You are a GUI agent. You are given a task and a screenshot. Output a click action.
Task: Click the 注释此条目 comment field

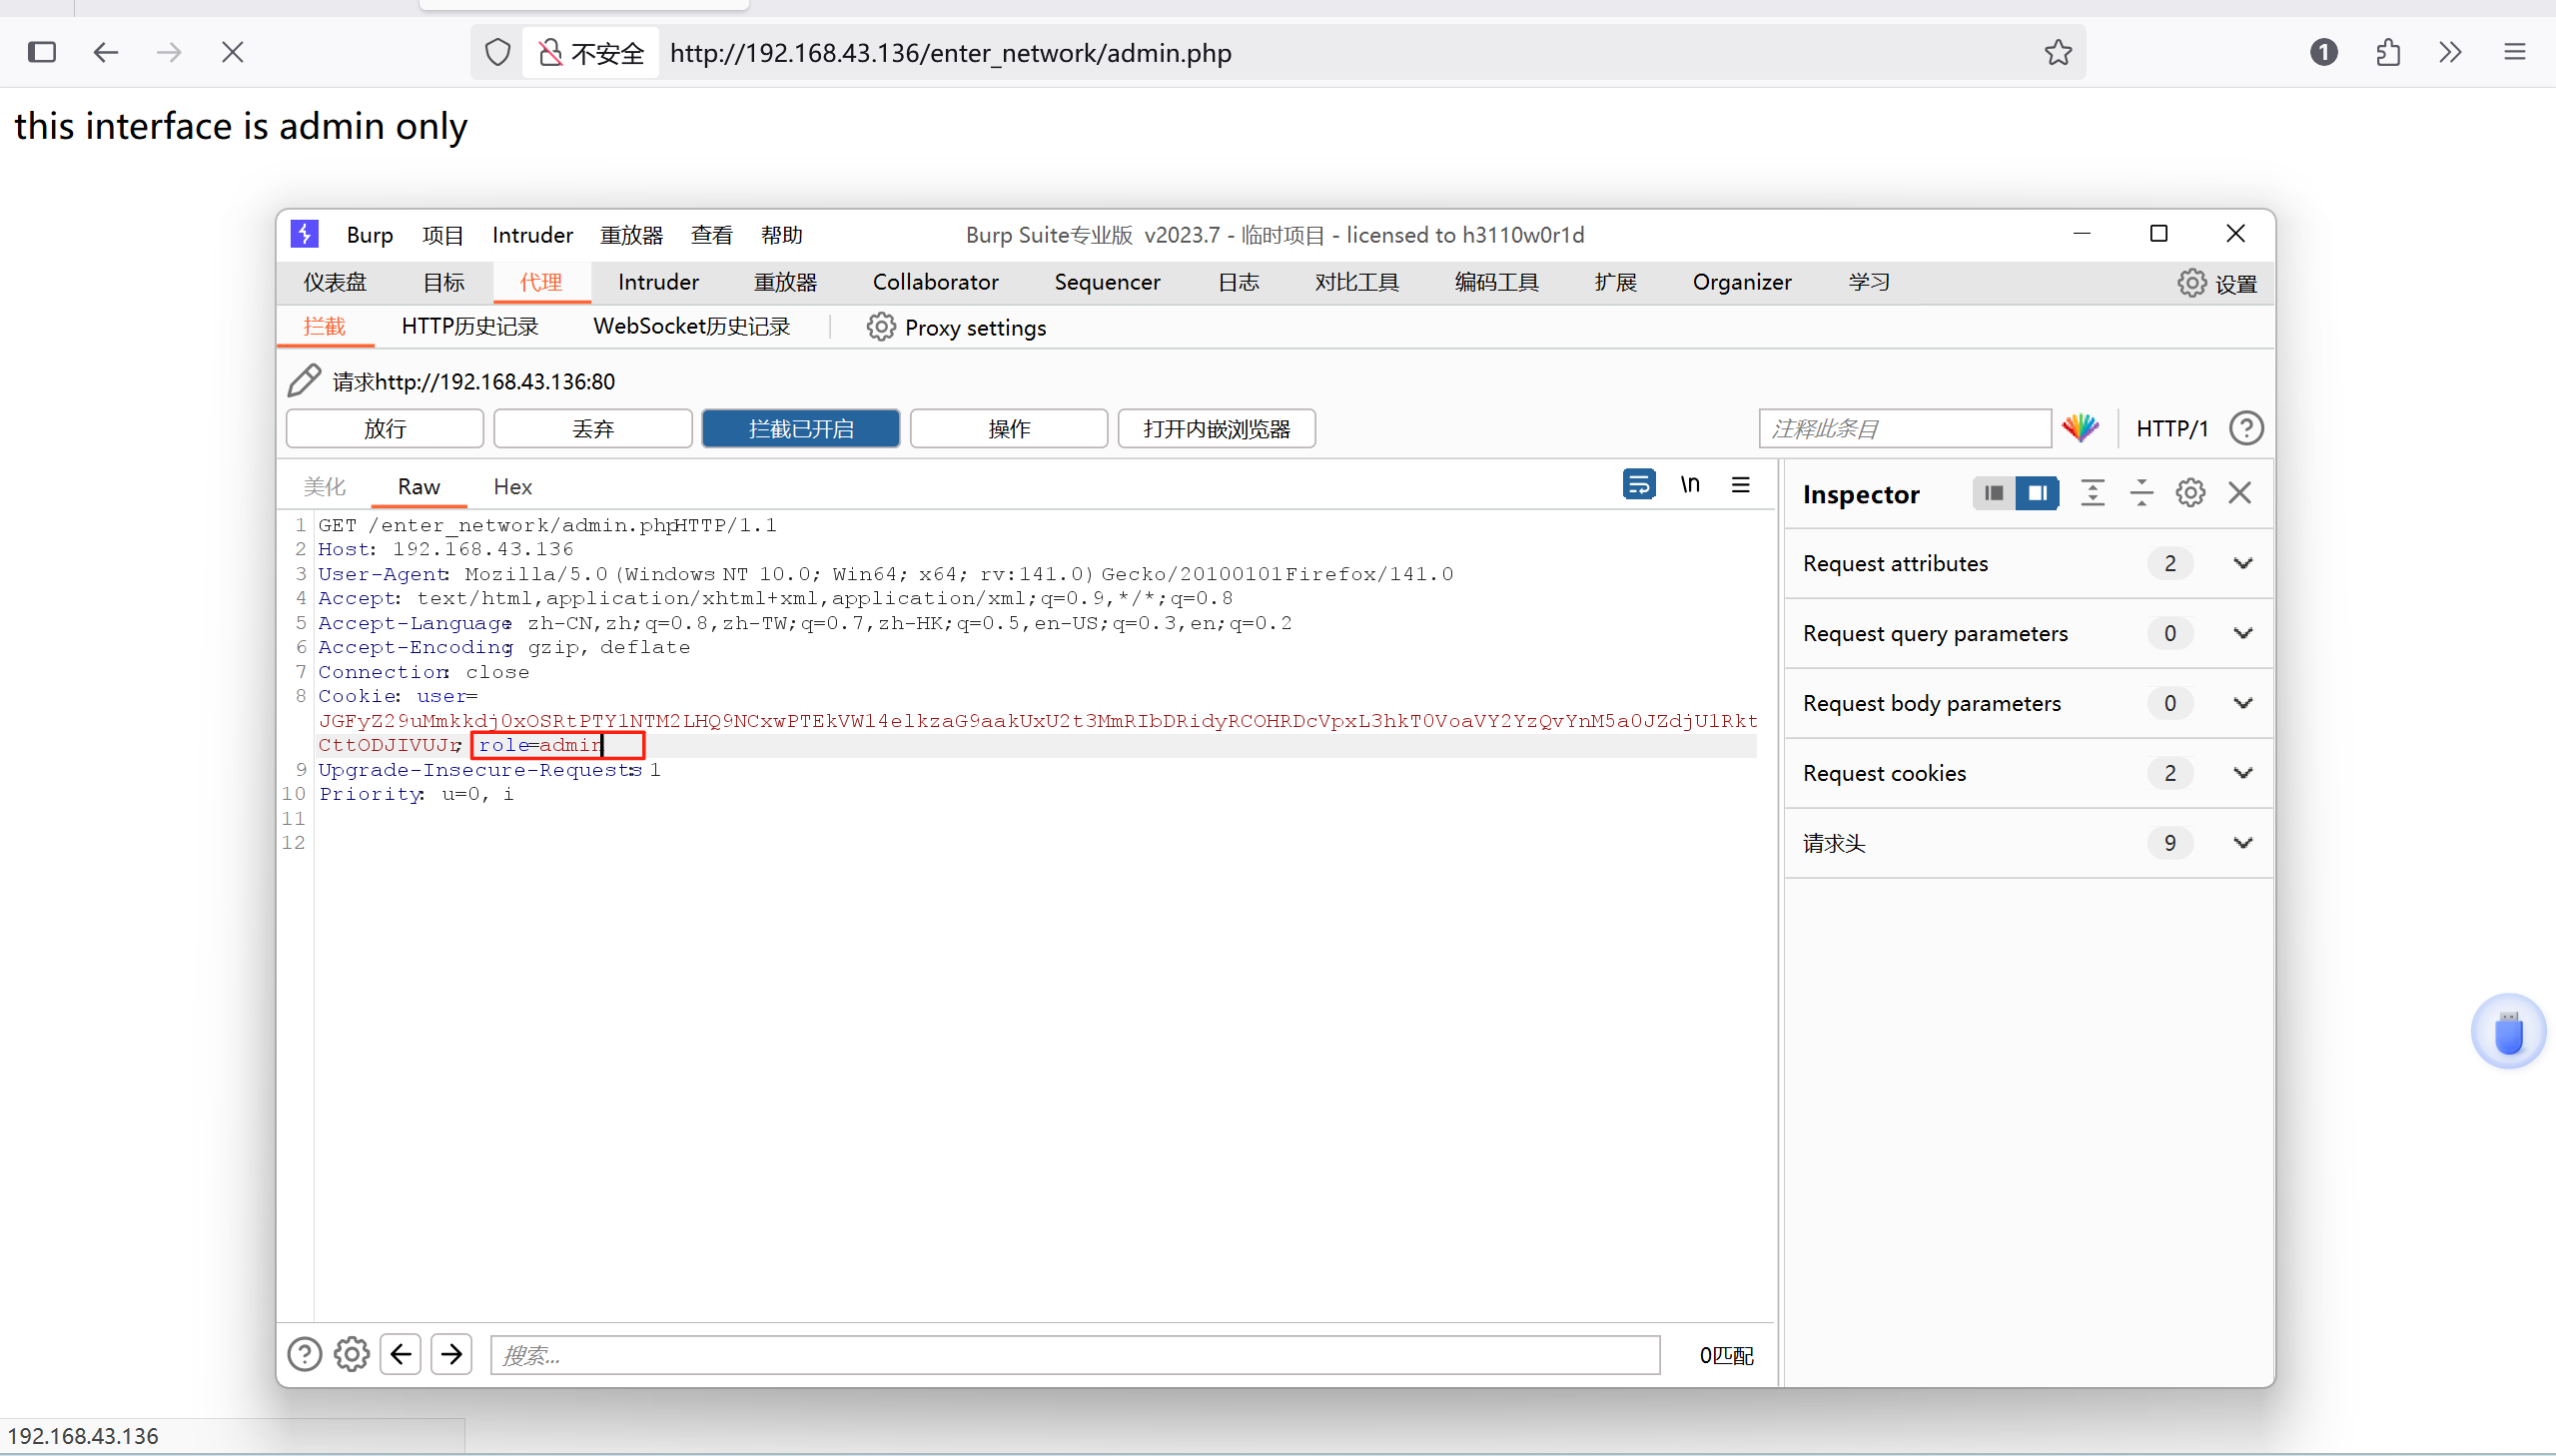[1904, 428]
